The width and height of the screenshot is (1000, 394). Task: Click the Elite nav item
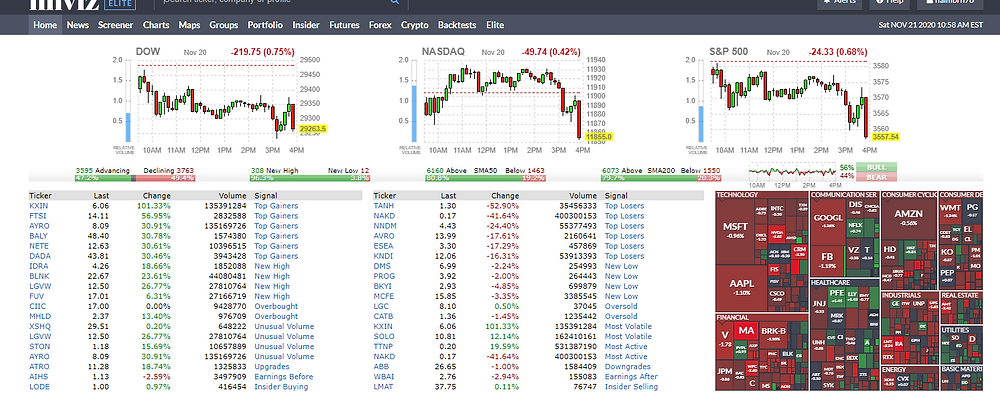tap(495, 25)
